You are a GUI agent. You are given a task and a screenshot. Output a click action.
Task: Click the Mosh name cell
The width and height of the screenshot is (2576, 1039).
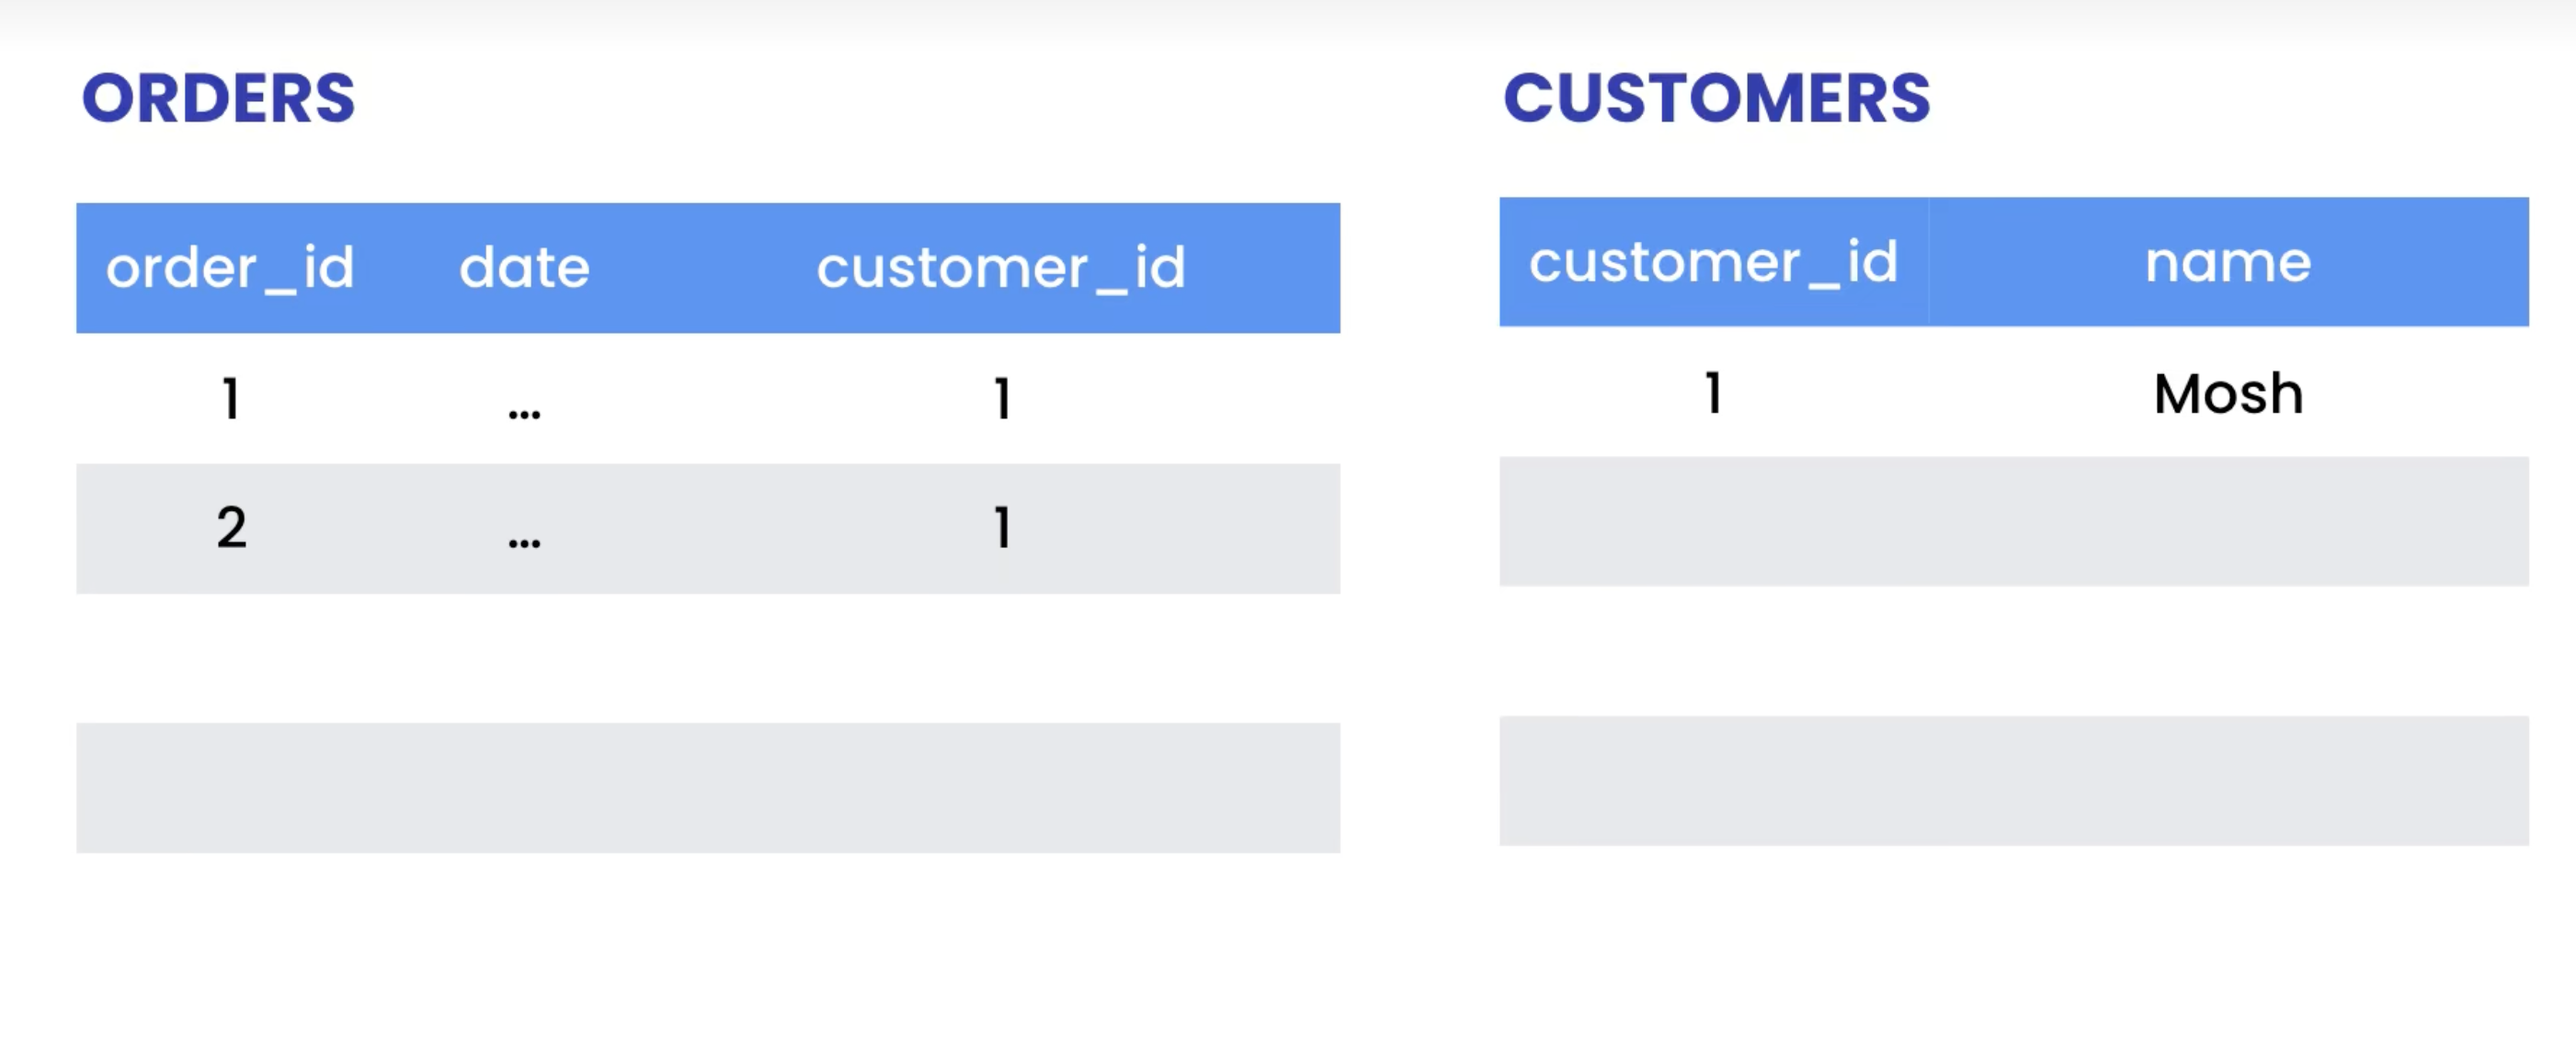(2228, 393)
